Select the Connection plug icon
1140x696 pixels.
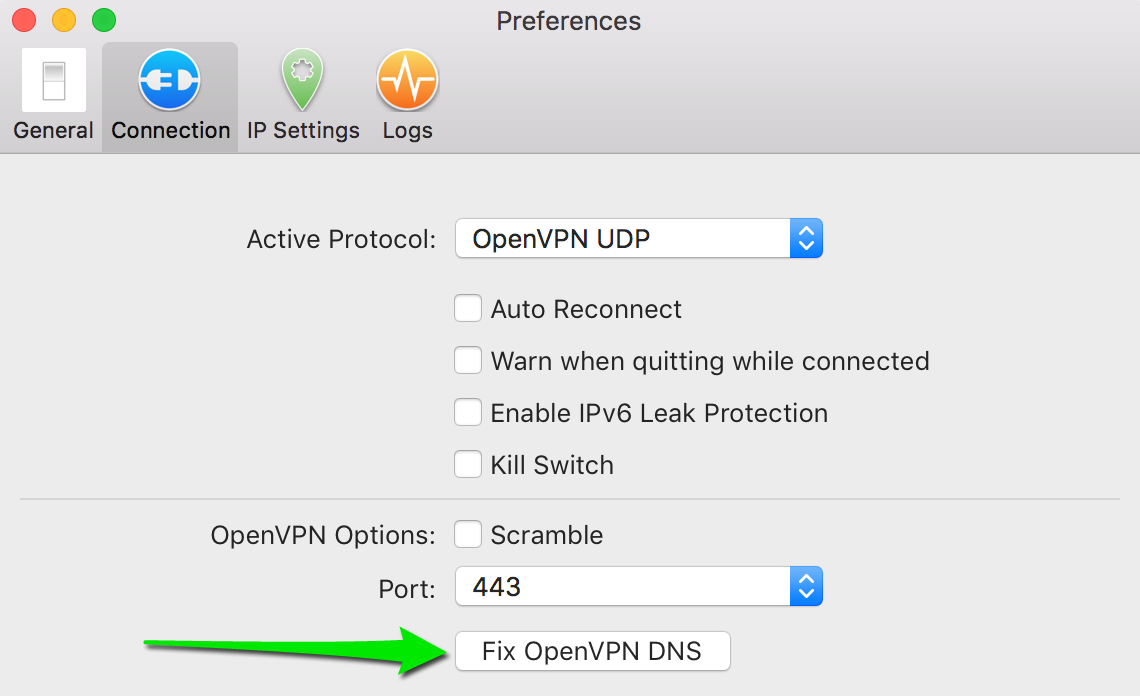(170, 80)
